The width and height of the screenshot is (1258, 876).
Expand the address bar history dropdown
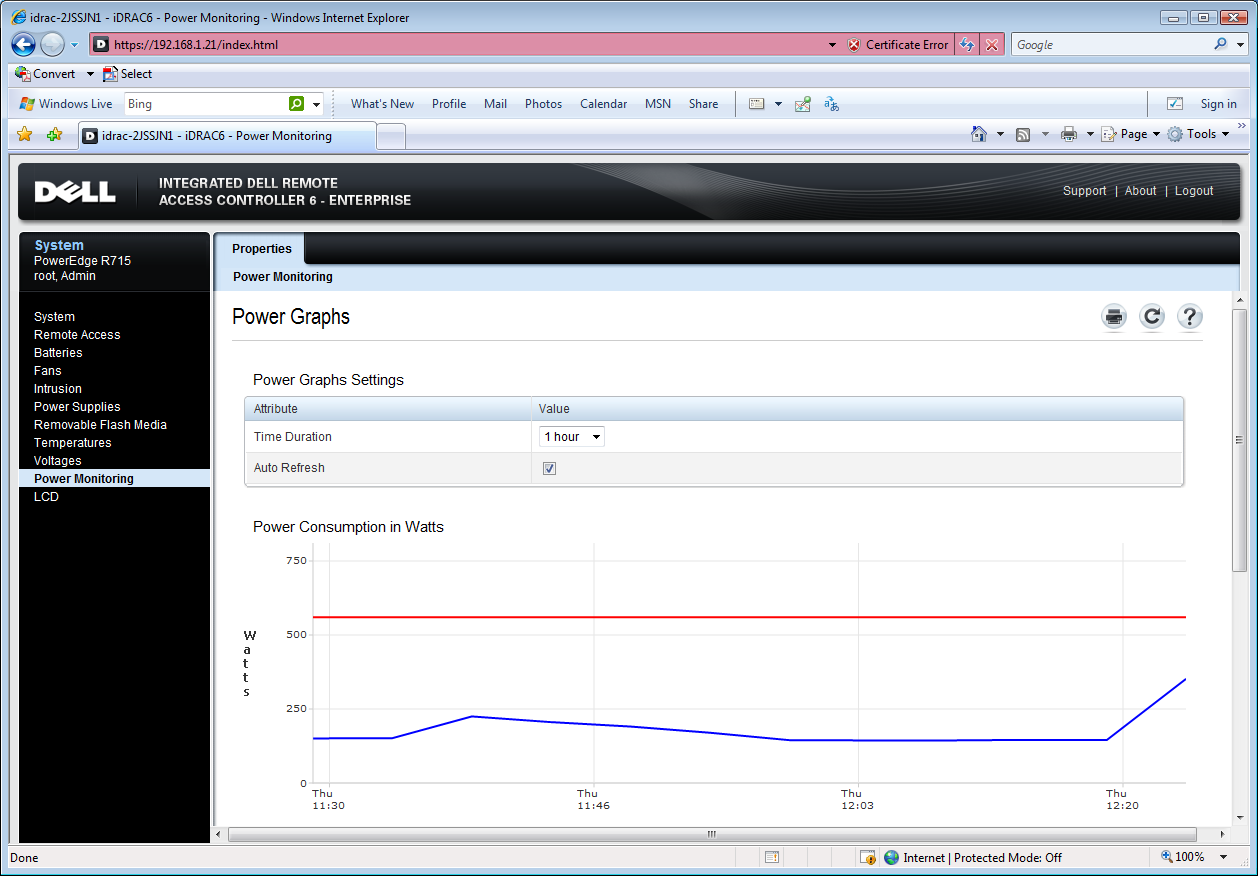click(x=833, y=45)
